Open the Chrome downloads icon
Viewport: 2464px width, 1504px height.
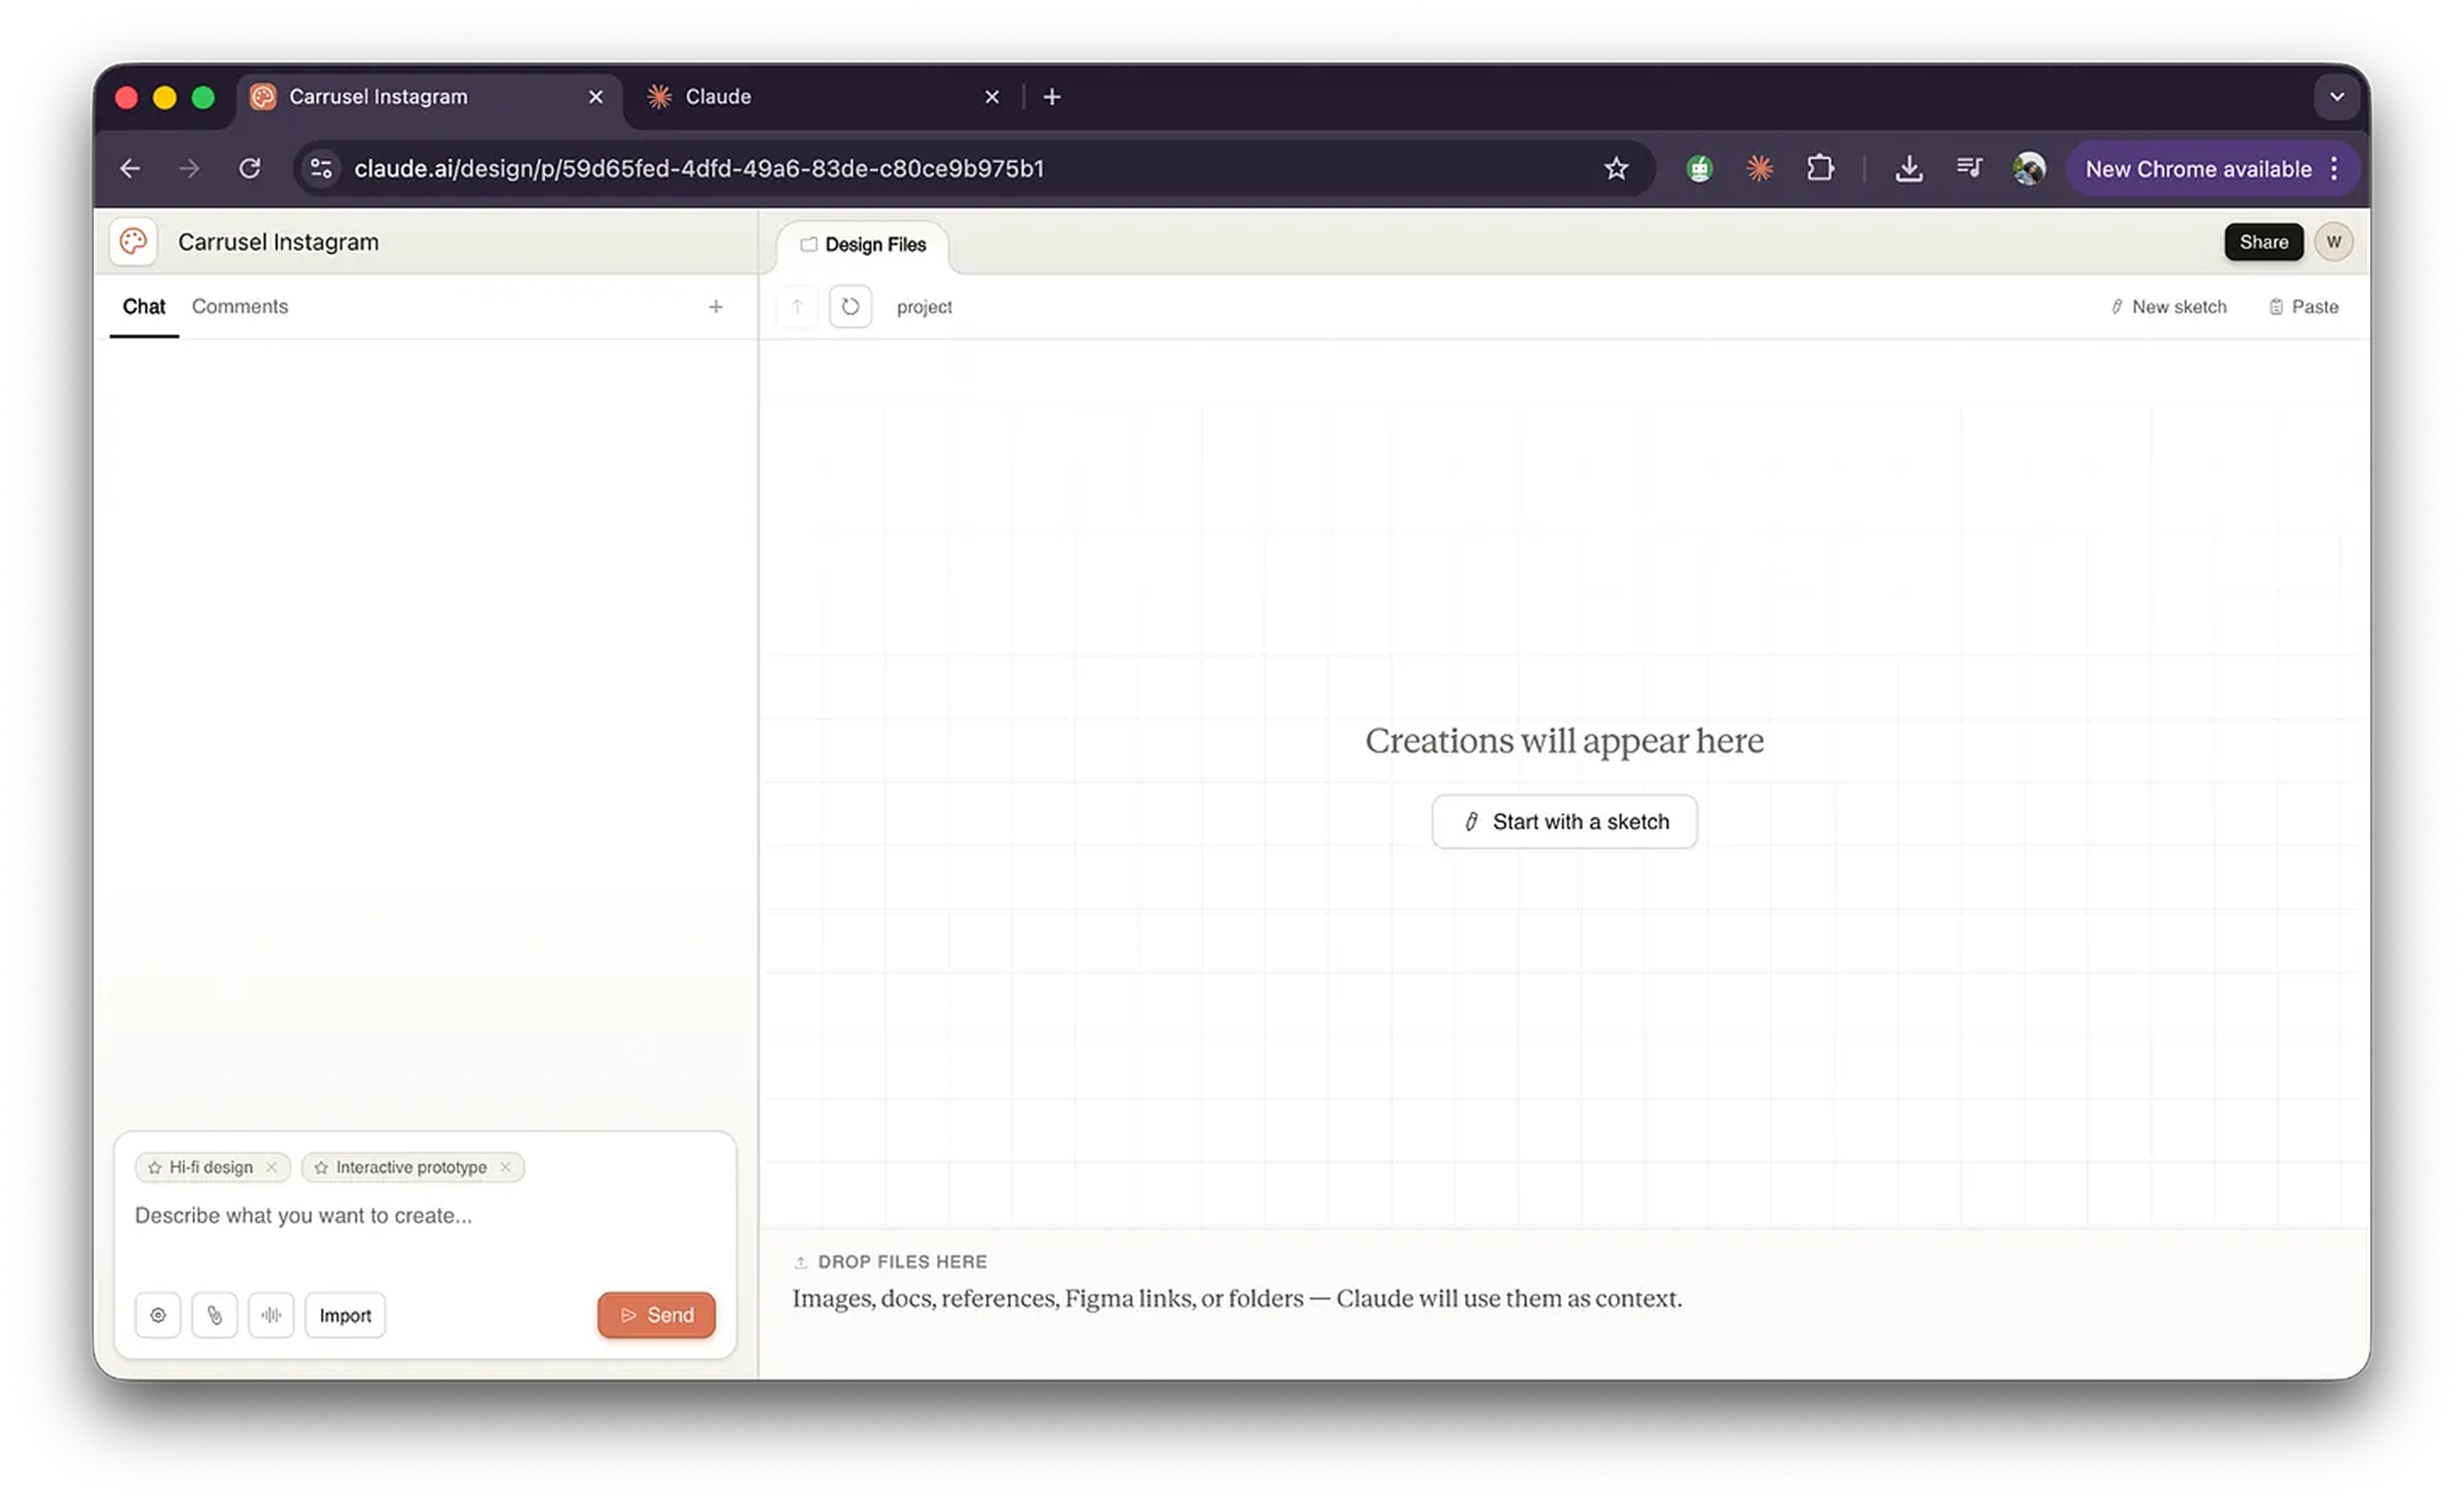point(1908,169)
